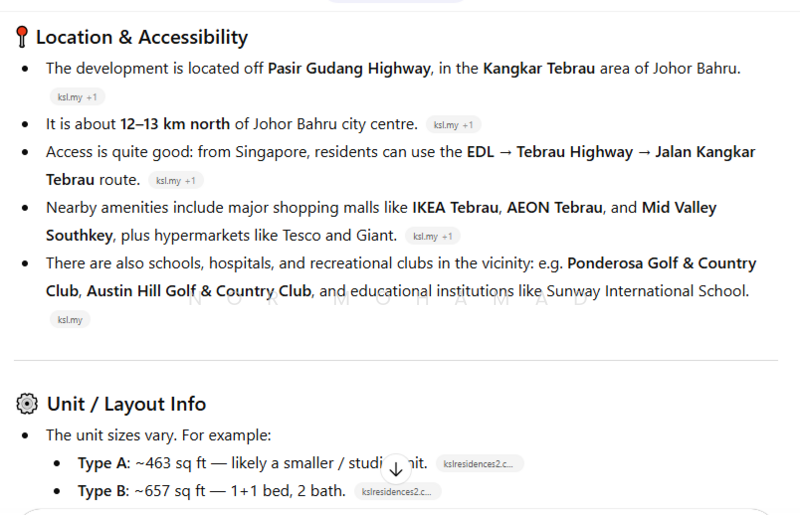The width and height of the screenshot is (800, 515).
Task: Click the bold AEON Tebrau text
Action: coord(555,208)
